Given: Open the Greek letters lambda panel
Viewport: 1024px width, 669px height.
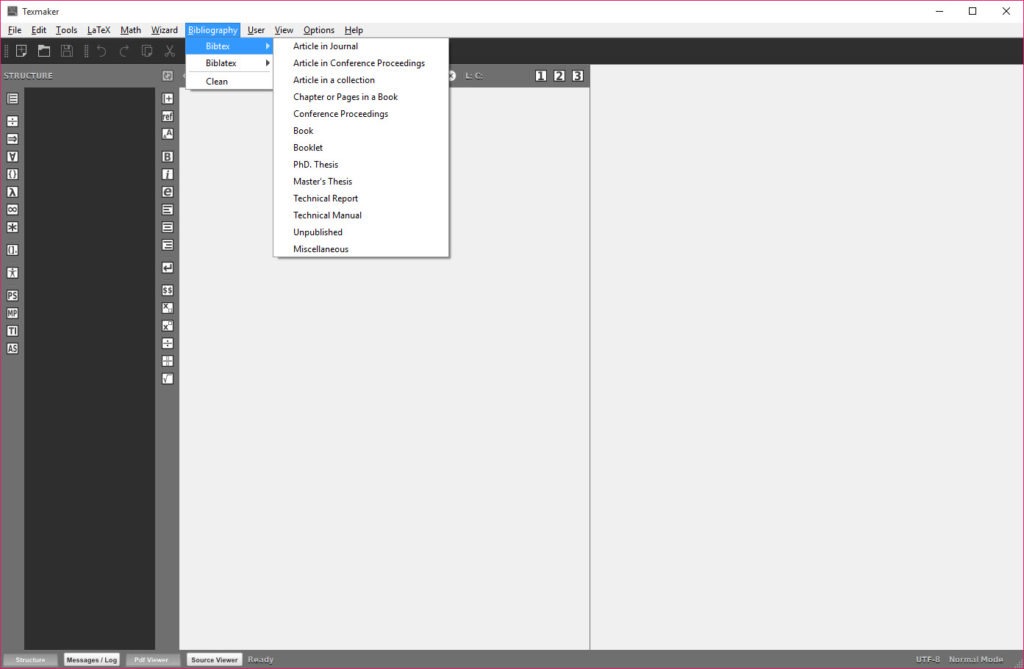Looking at the screenshot, I should 12,192.
